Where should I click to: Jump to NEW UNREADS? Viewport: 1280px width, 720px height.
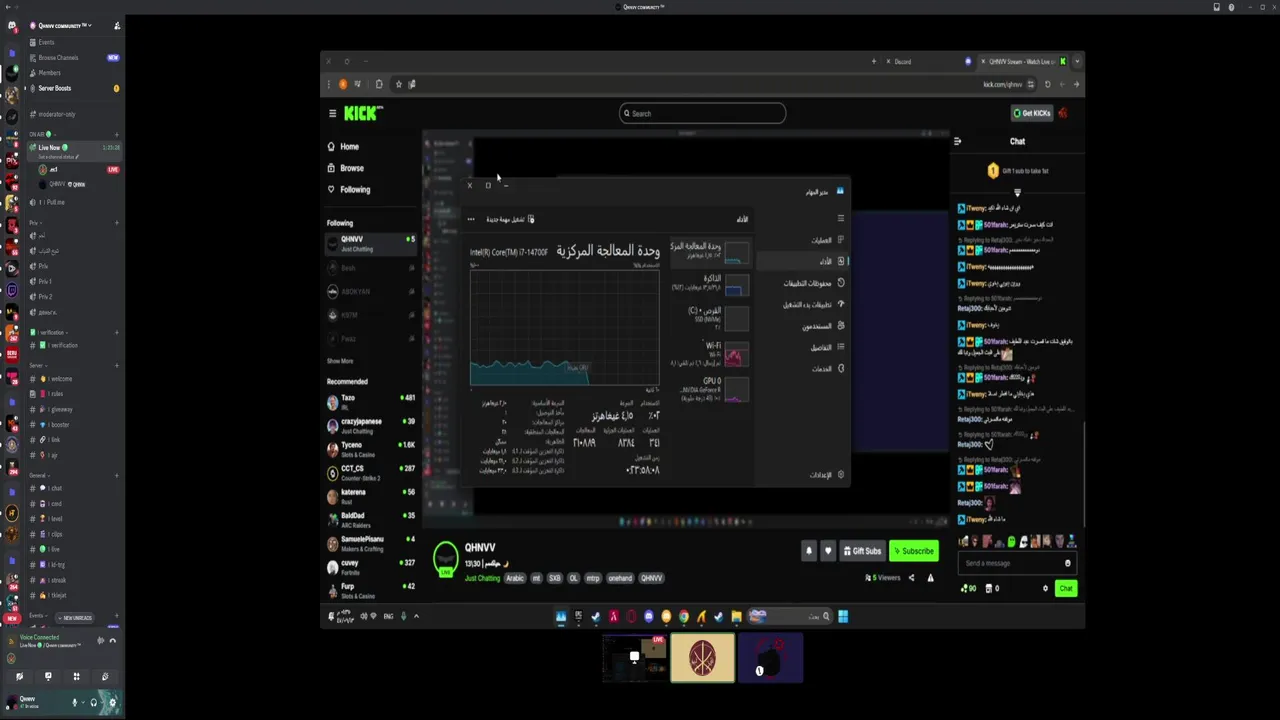(x=74, y=618)
